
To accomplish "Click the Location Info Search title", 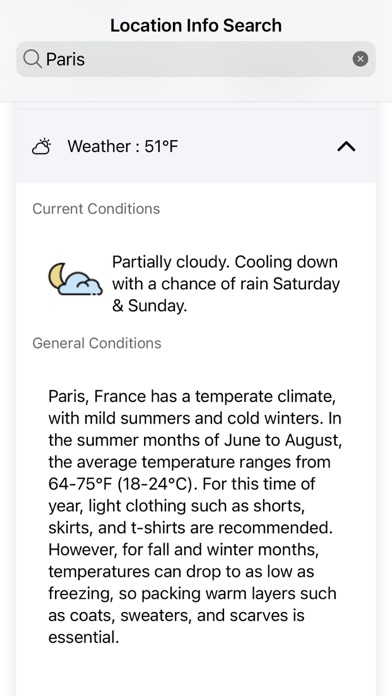I will point(196,25).
